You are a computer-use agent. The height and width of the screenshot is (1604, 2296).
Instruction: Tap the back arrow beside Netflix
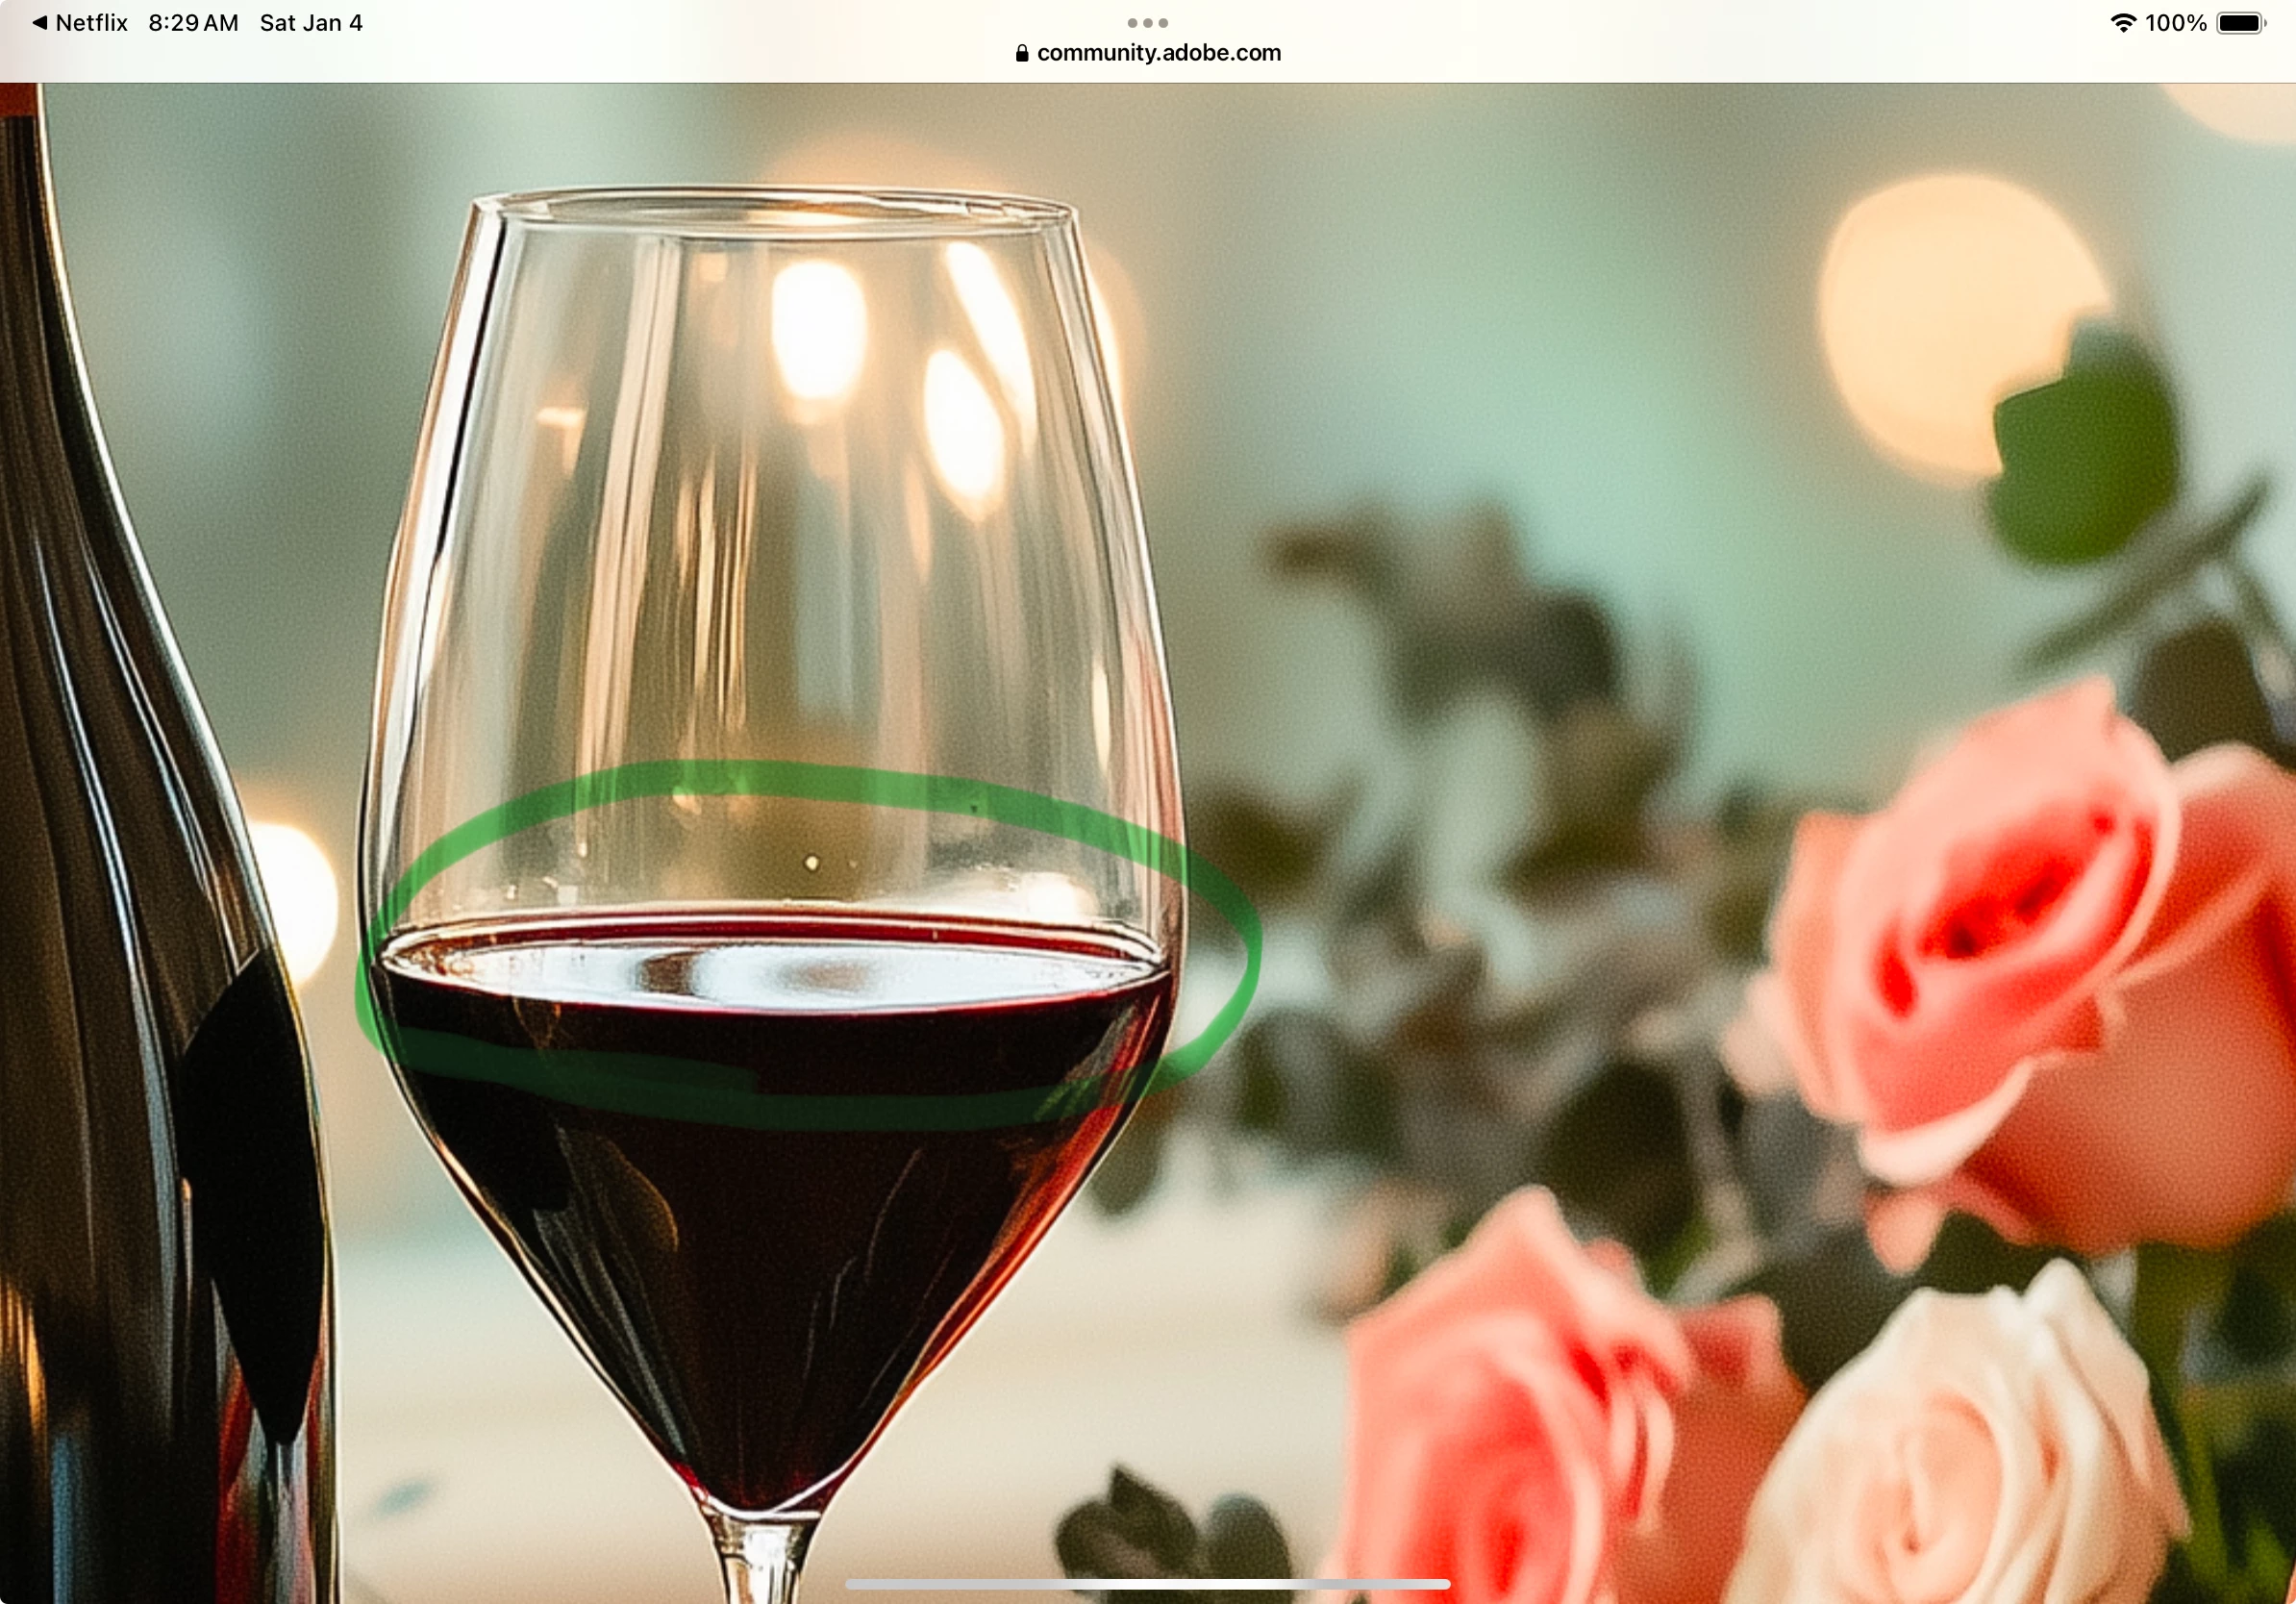[39, 23]
